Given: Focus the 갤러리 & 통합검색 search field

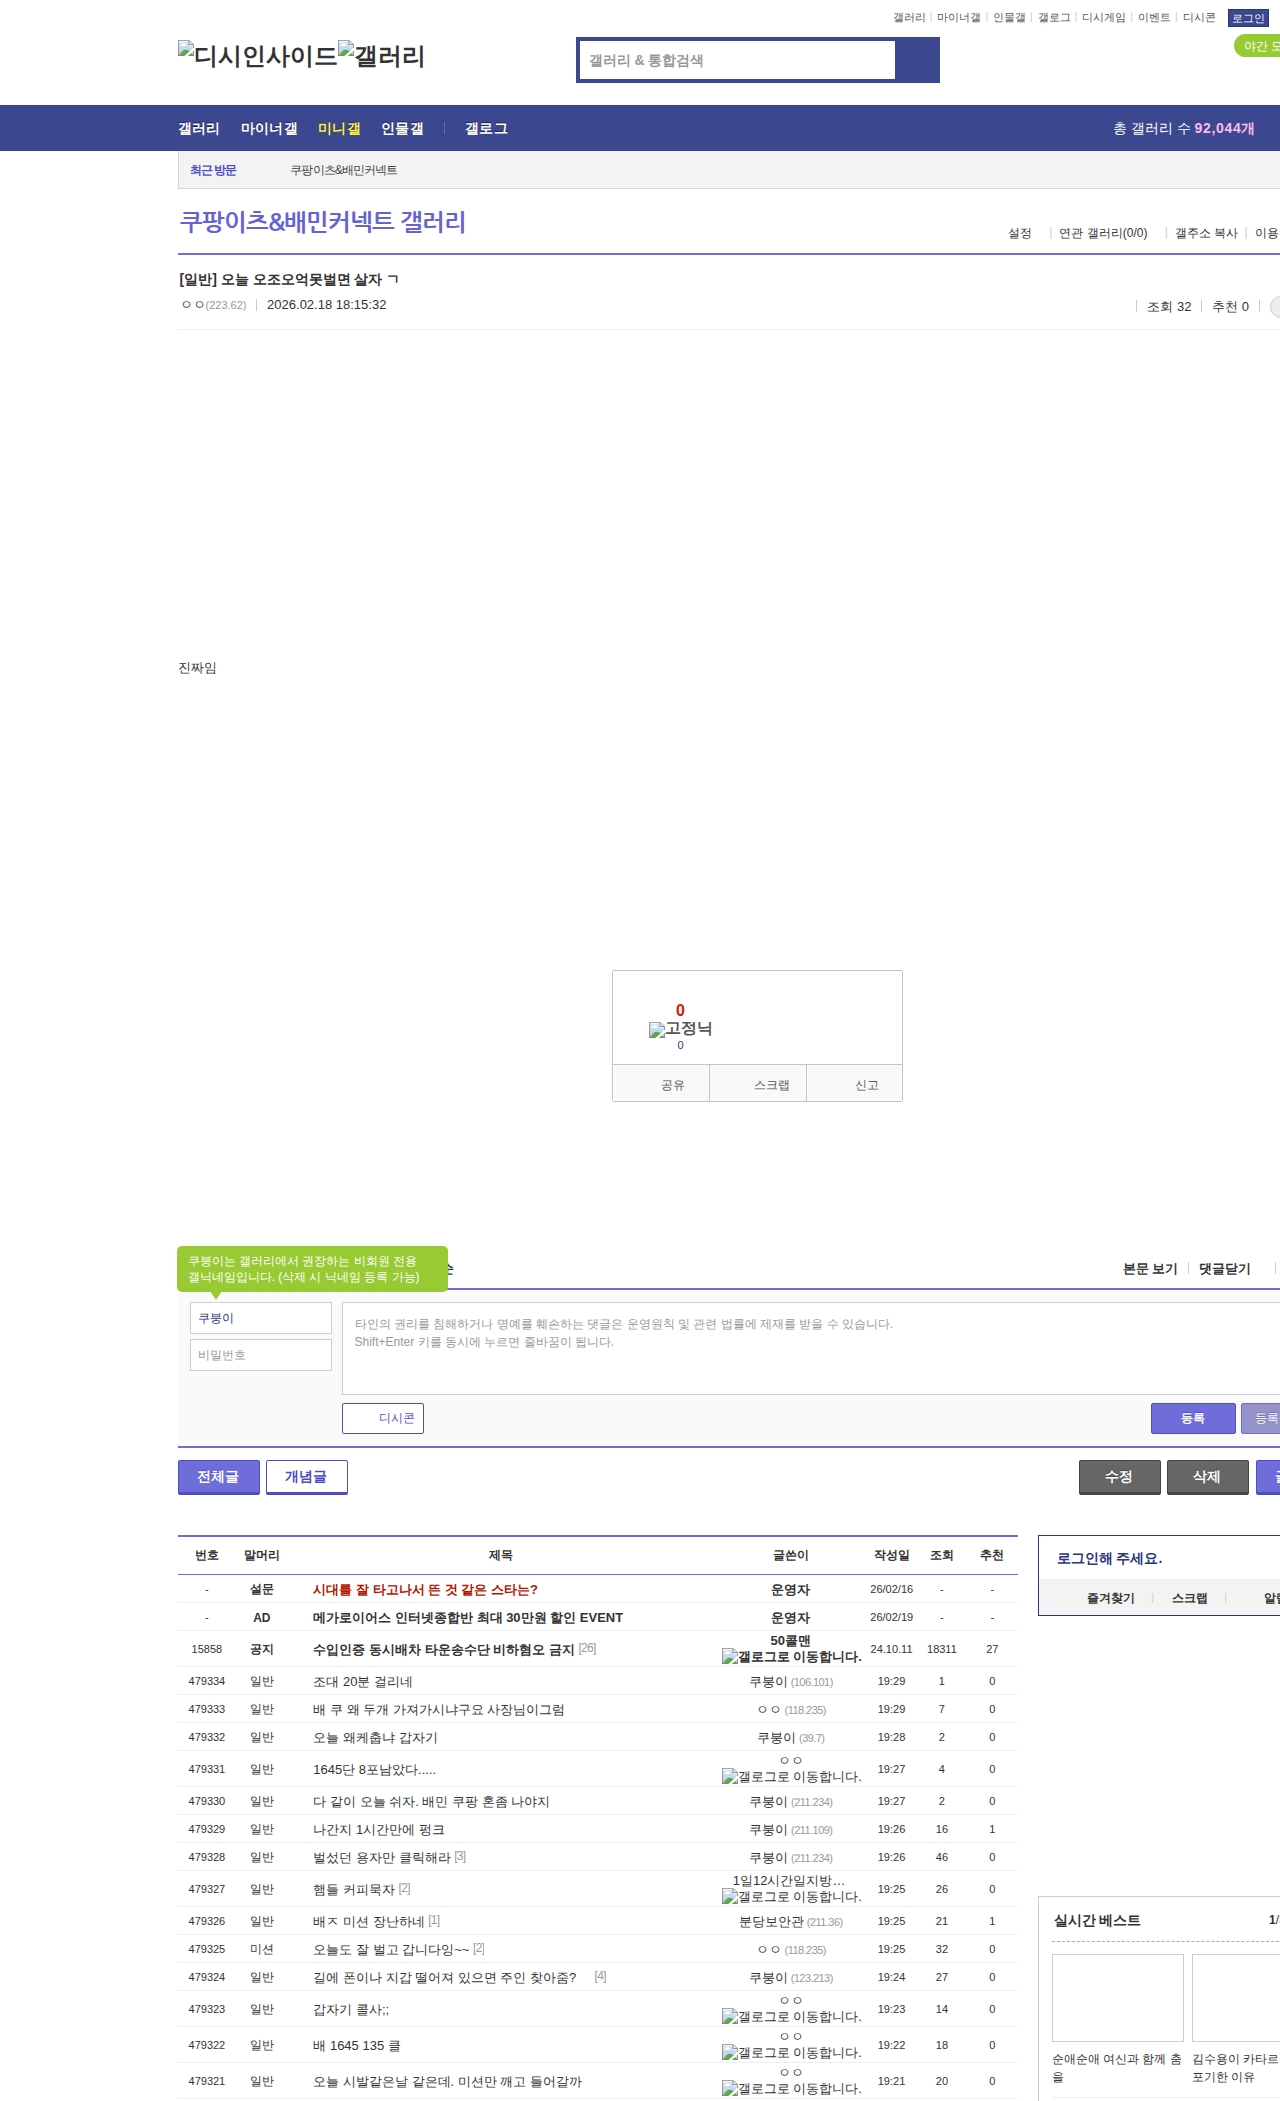Looking at the screenshot, I should pos(737,60).
